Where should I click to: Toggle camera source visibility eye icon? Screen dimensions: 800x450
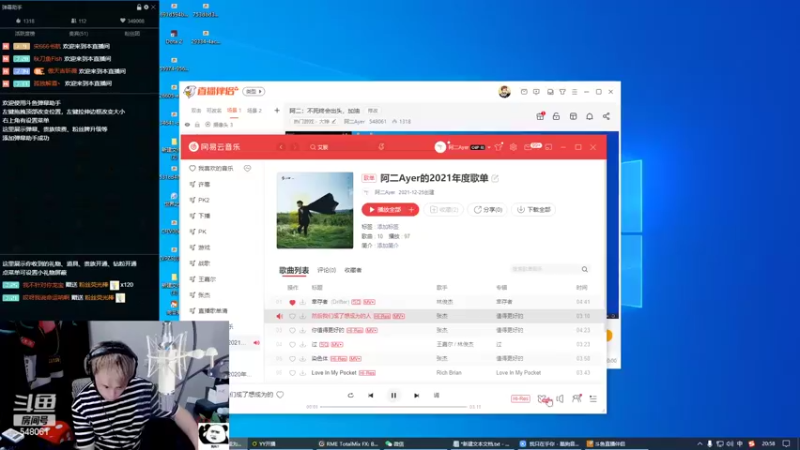coord(187,124)
